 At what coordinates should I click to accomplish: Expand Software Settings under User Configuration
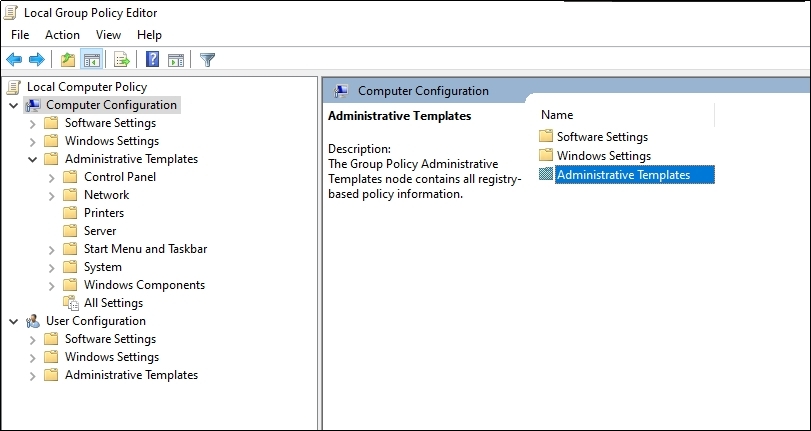pyautogui.click(x=33, y=339)
